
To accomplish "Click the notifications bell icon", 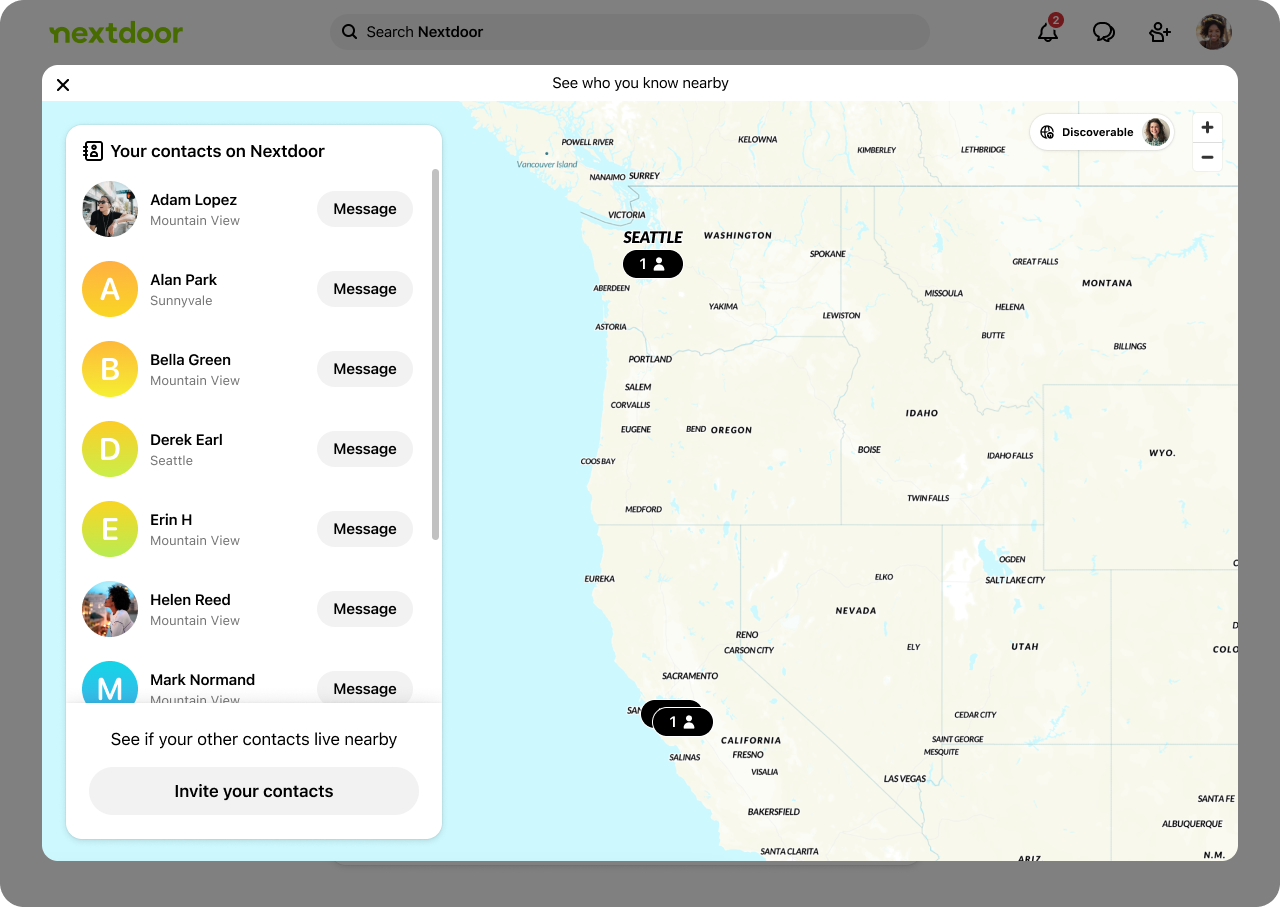I will click(1047, 32).
